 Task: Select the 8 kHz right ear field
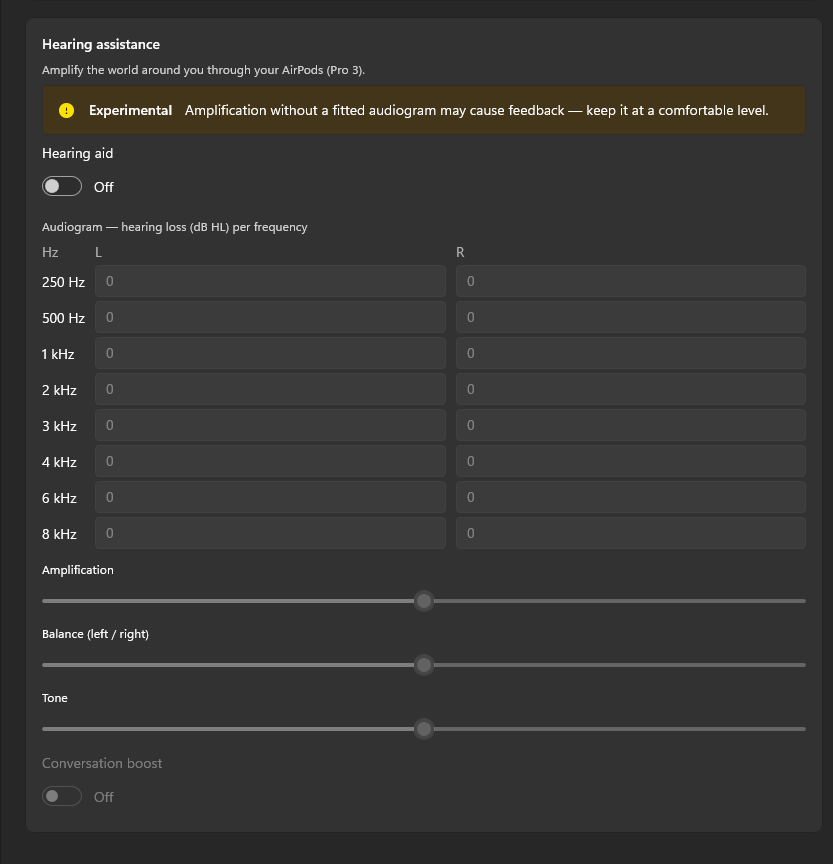click(x=631, y=533)
